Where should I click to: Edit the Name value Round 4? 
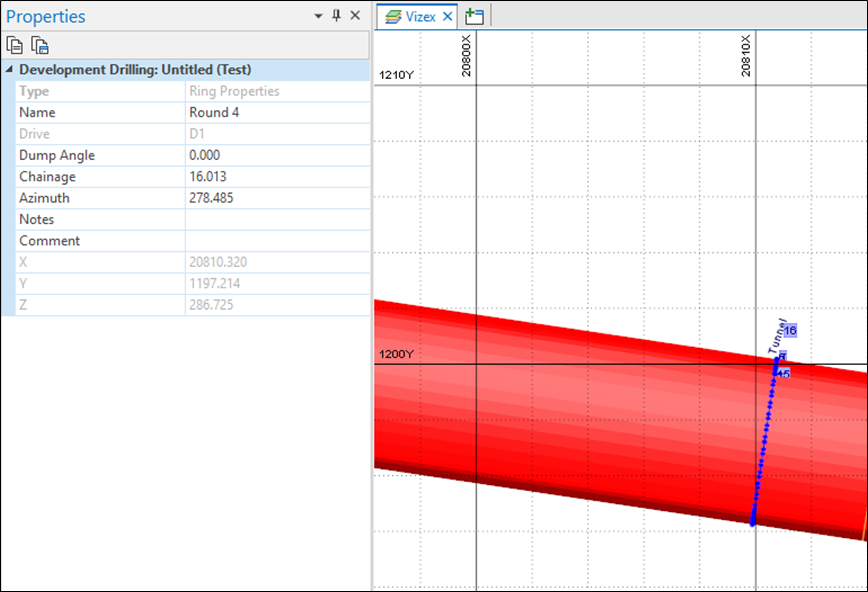277,112
